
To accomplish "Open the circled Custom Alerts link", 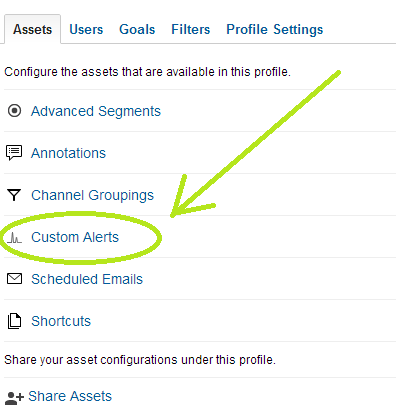I will coord(75,237).
